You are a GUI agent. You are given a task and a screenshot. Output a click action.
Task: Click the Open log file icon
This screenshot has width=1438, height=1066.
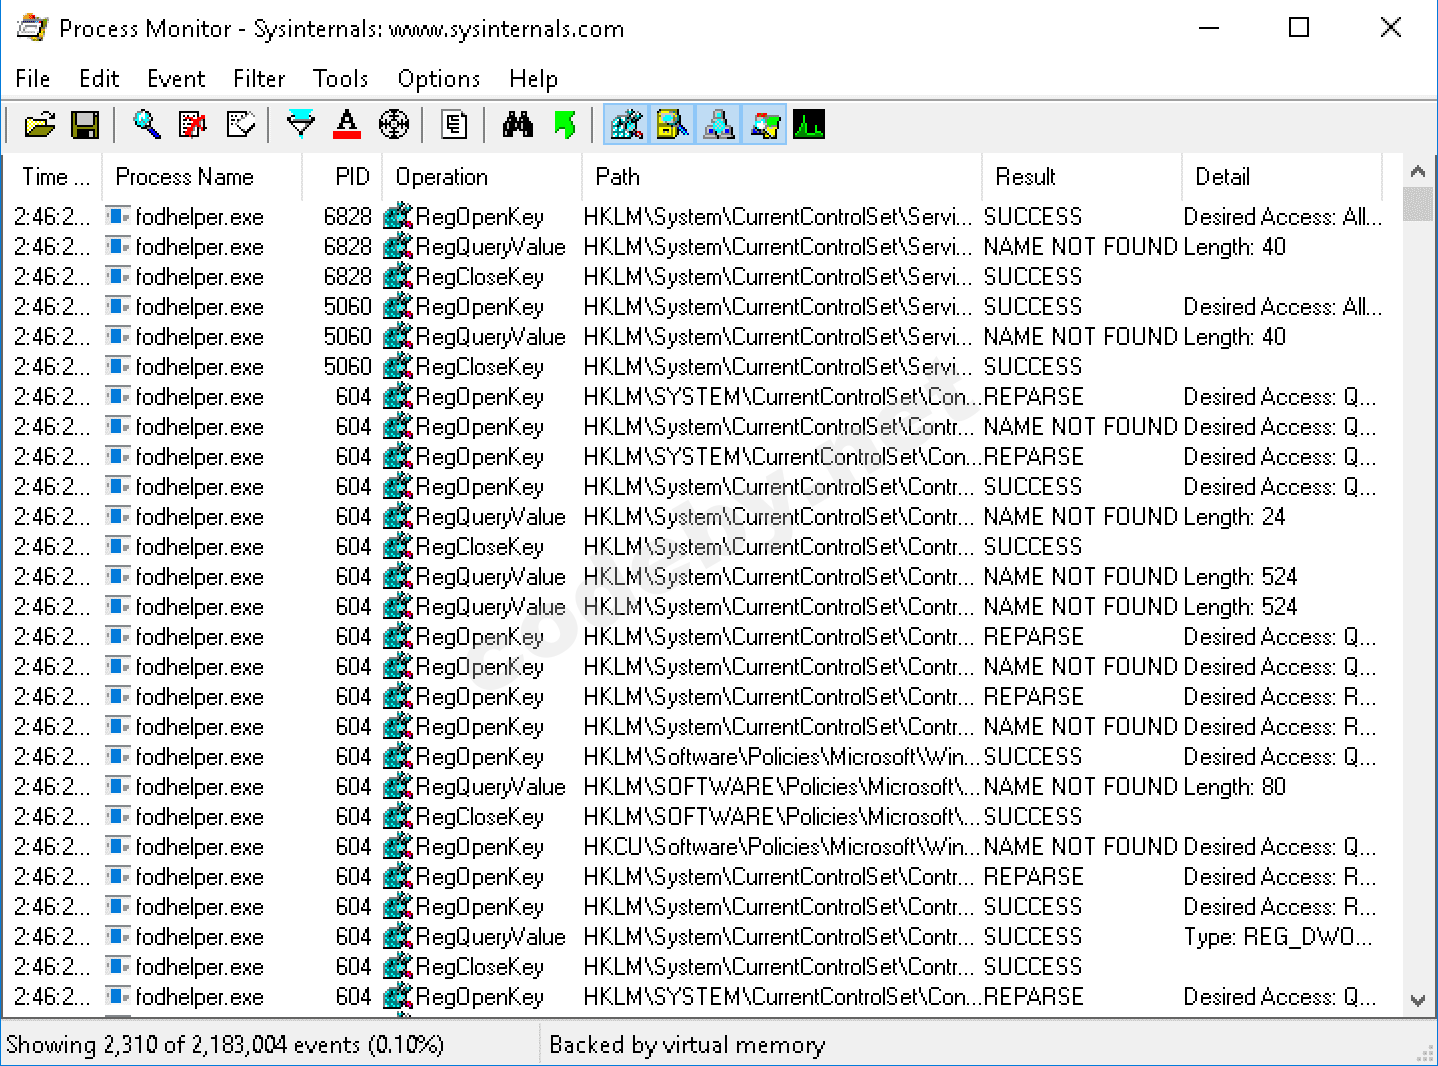point(40,125)
